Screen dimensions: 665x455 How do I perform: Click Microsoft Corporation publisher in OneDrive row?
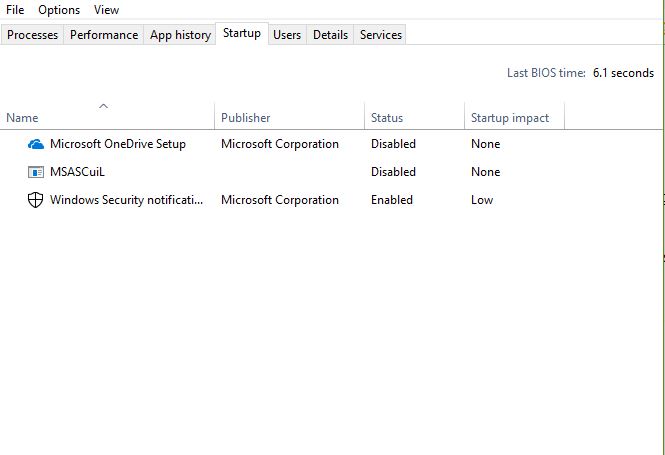tap(280, 144)
